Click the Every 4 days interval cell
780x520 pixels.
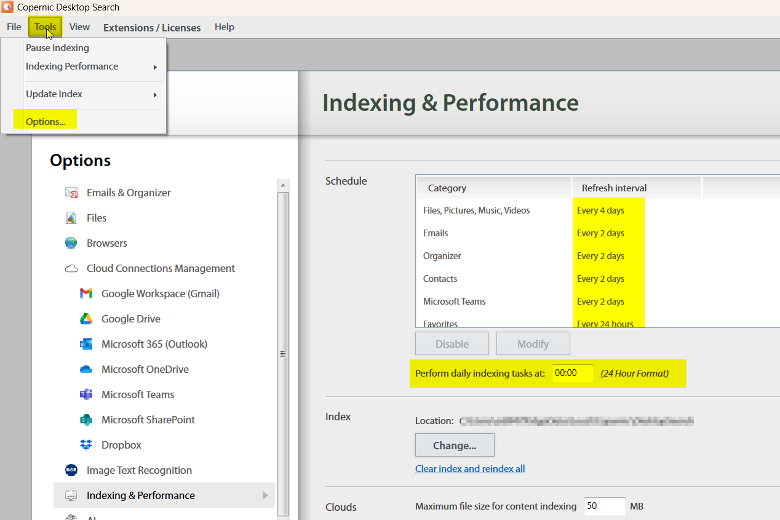pos(600,210)
